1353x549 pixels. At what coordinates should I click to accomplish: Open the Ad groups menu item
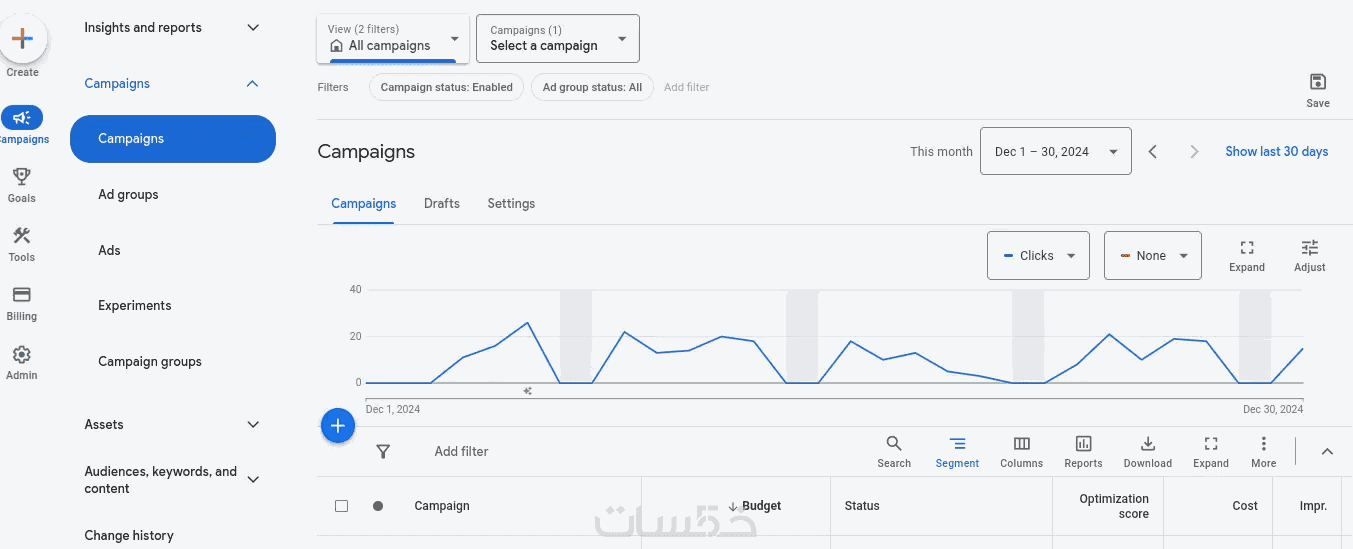pyautogui.click(x=128, y=195)
